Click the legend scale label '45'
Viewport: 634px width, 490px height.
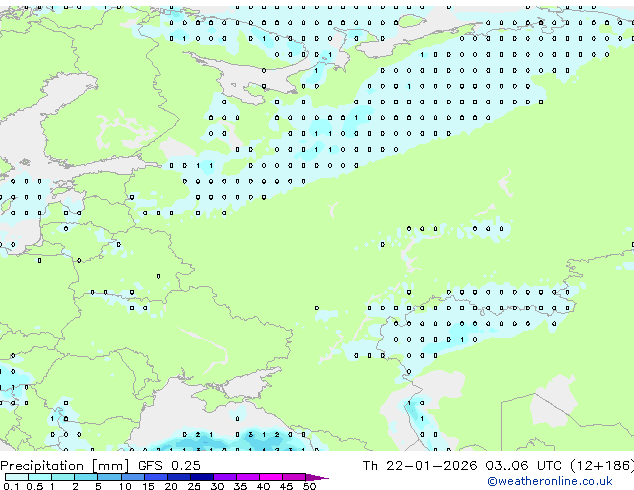pyautogui.click(x=286, y=486)
